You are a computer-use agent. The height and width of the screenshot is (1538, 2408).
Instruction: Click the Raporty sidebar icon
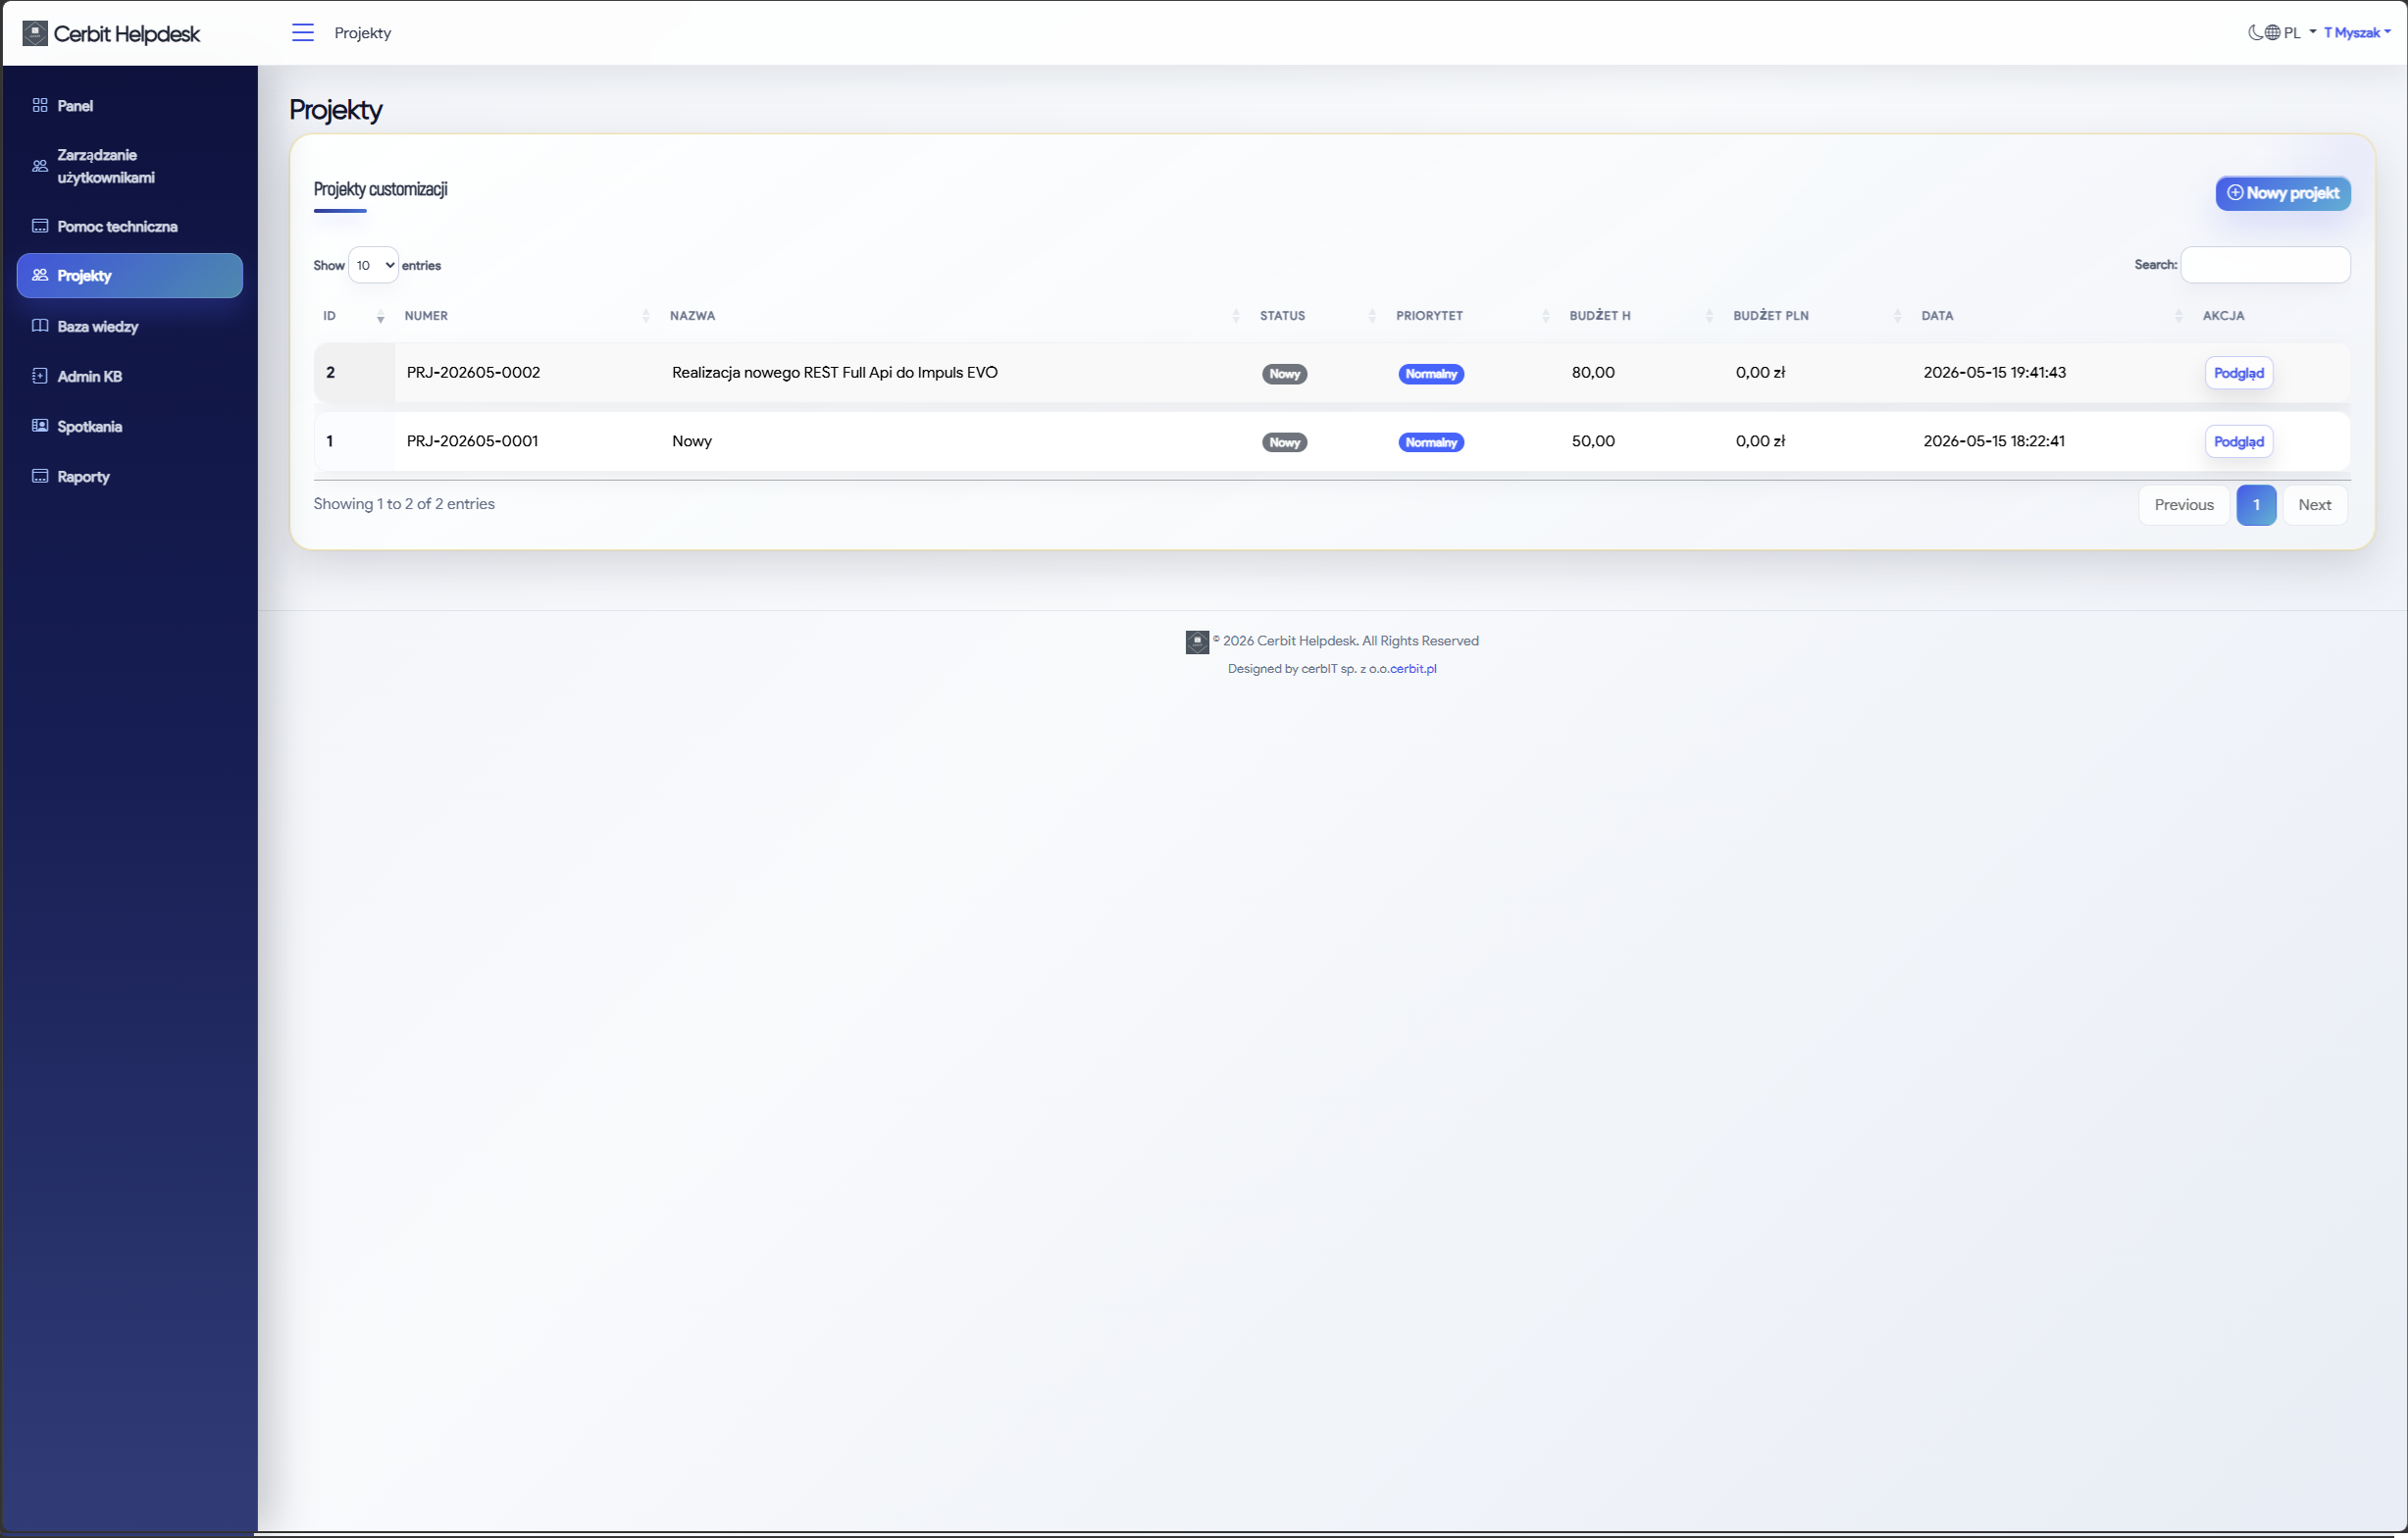pyautogui.click(x=40, y=476)
